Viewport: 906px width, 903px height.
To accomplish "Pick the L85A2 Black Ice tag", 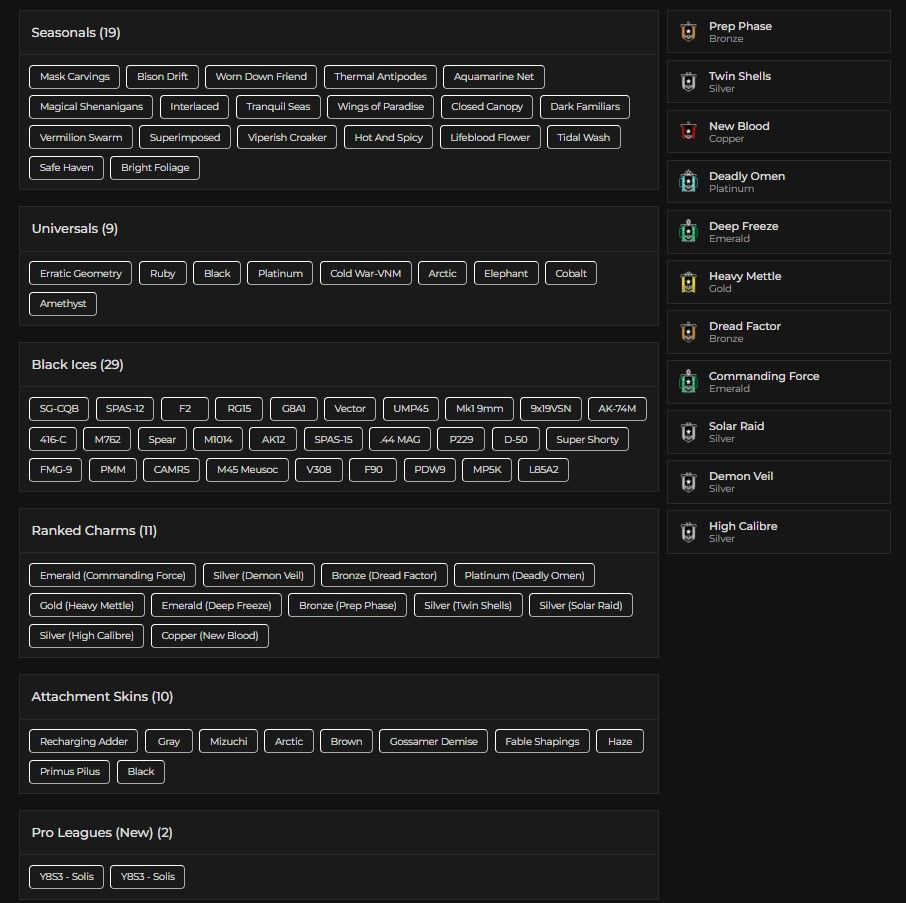I will [544, 470].
